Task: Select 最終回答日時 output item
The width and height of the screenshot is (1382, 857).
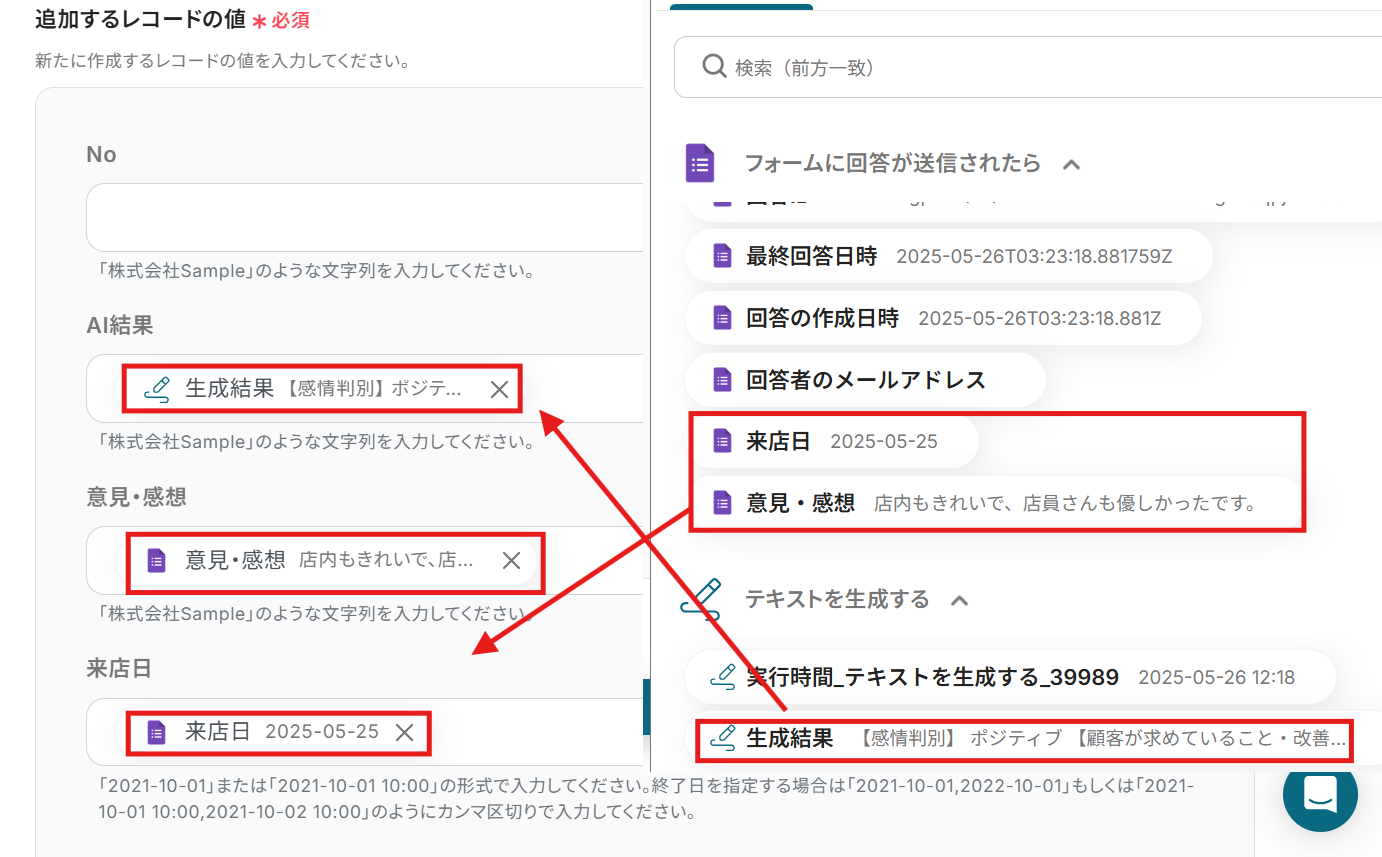Action: pos(949,256)
